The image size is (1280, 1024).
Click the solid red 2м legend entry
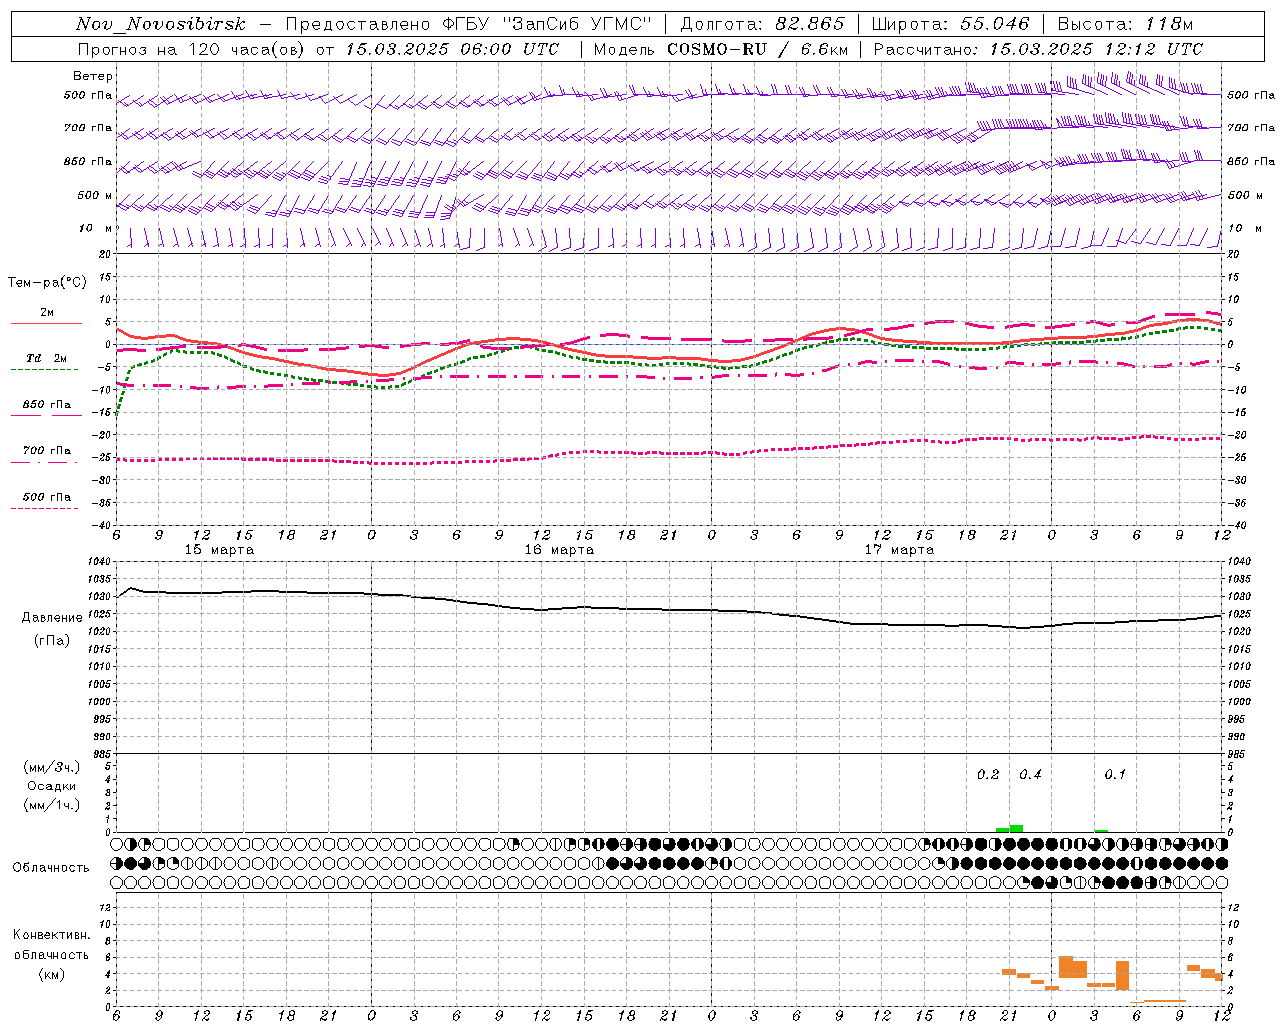click(x=46, y=316)
